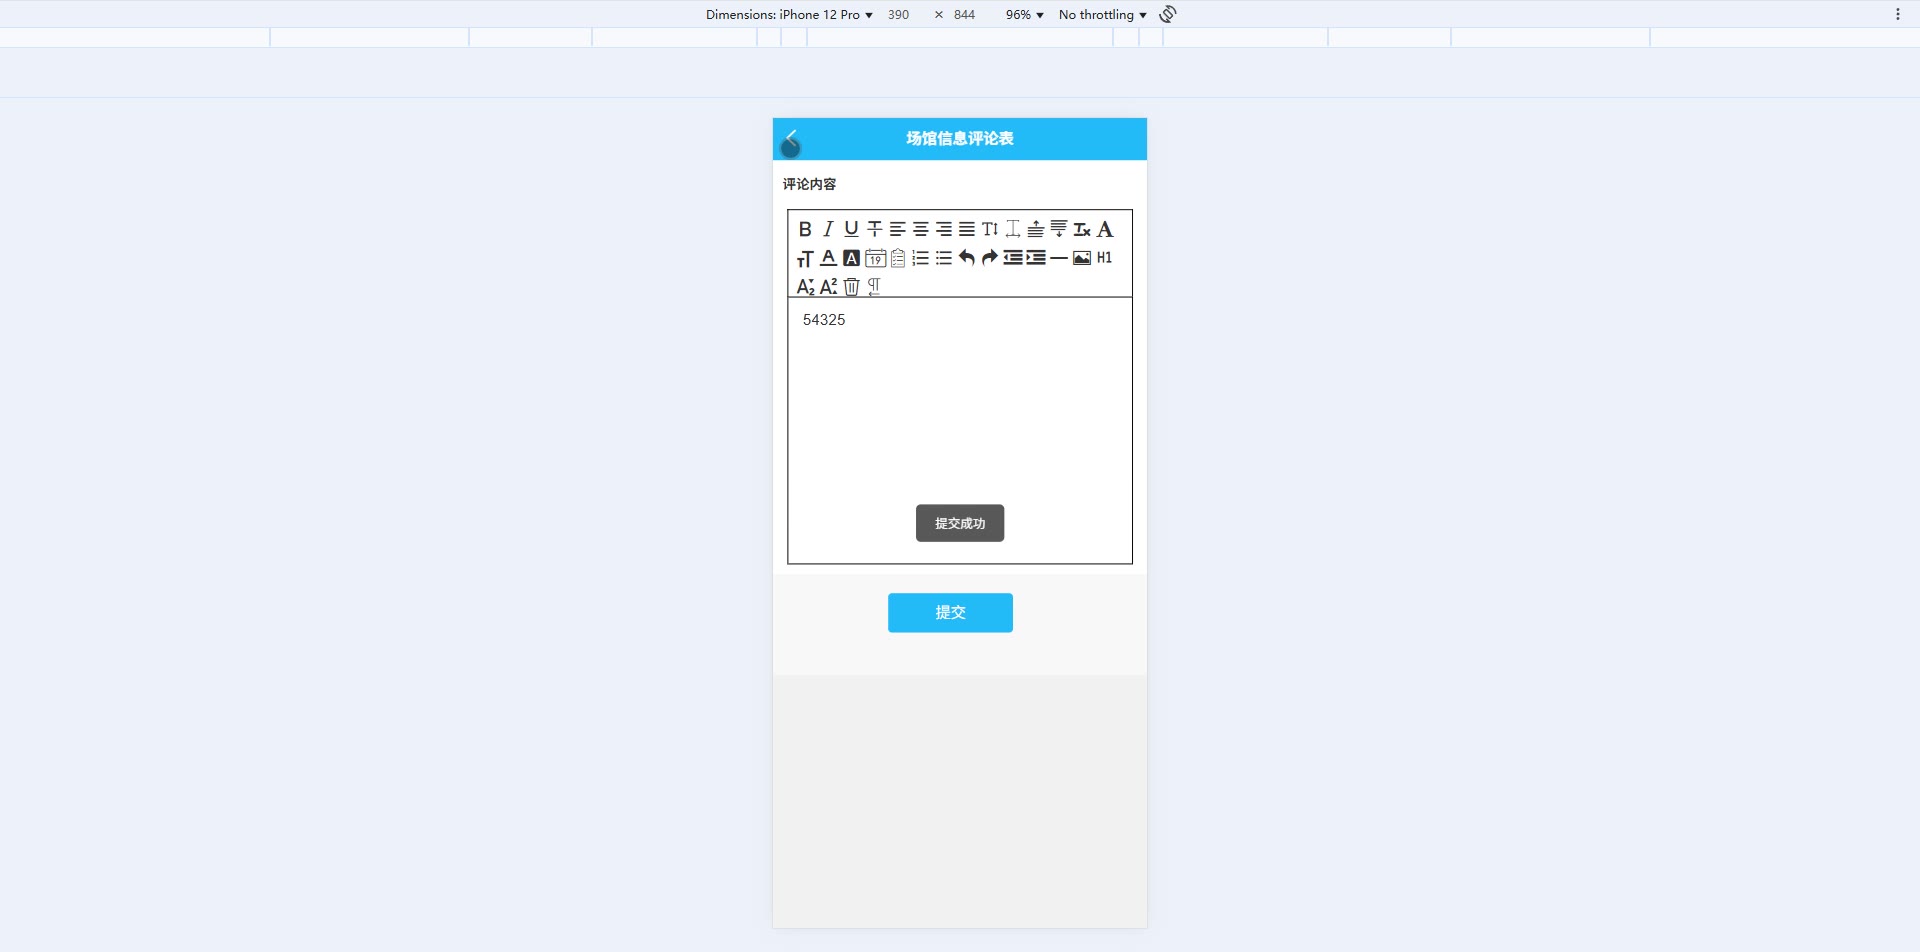The height and width of the screenshot is (952, 1920).
Task: Set paragraph spacing below
Action: 1058,229
